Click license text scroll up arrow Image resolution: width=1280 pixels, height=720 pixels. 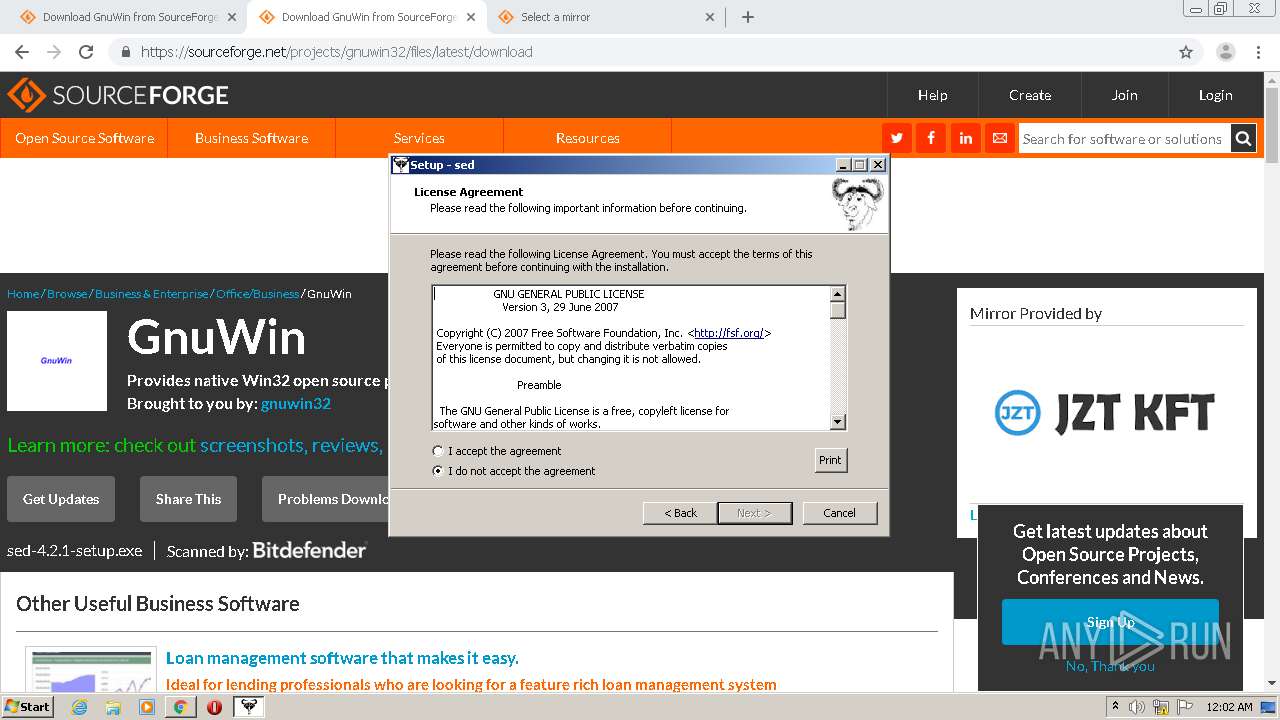[x=838, y=294]
